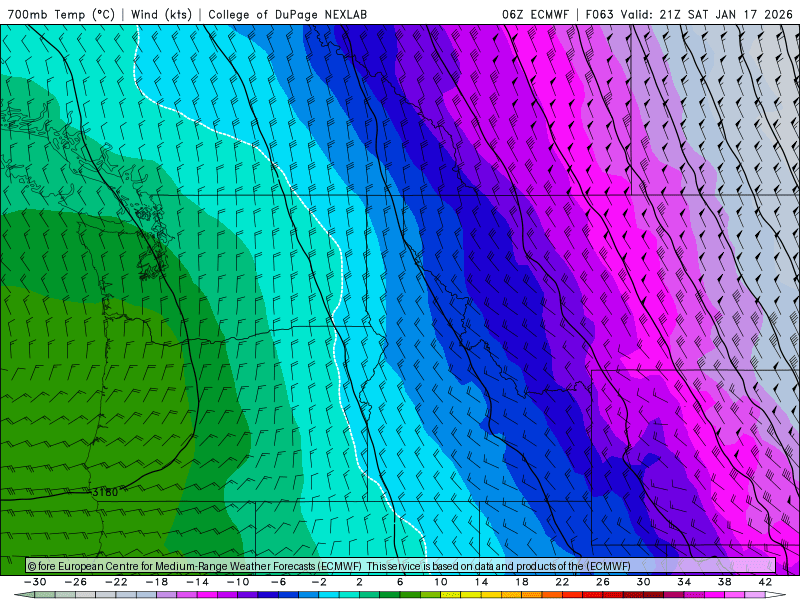Click the "06Z ECMWF" model run label
800x600 pixels.
[x=535, y=14]
